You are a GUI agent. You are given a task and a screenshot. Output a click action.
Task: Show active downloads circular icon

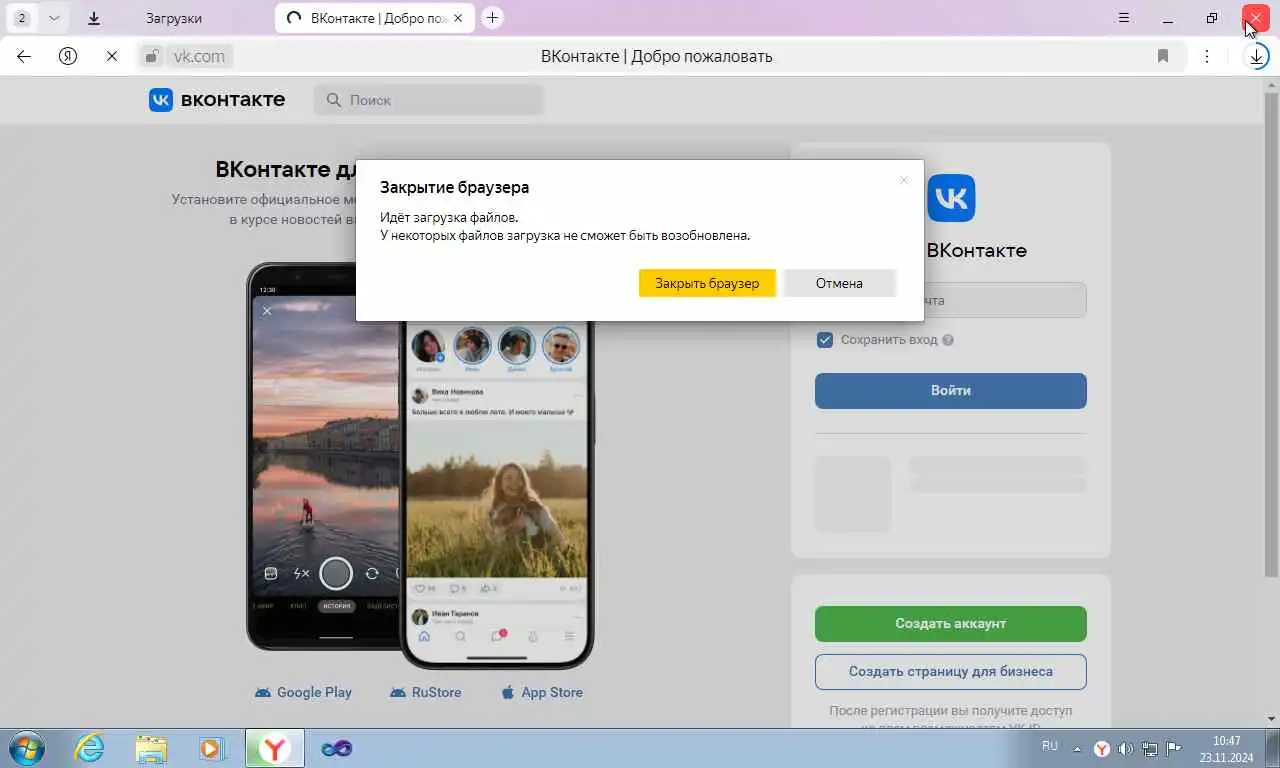coord(1257,56)
